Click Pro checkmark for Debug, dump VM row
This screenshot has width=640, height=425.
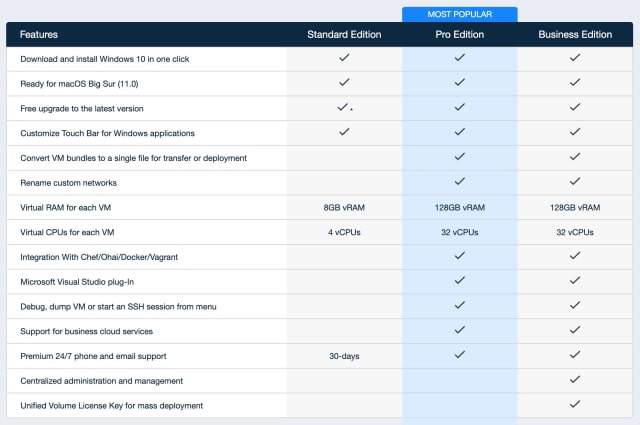(x=460, y=305)
